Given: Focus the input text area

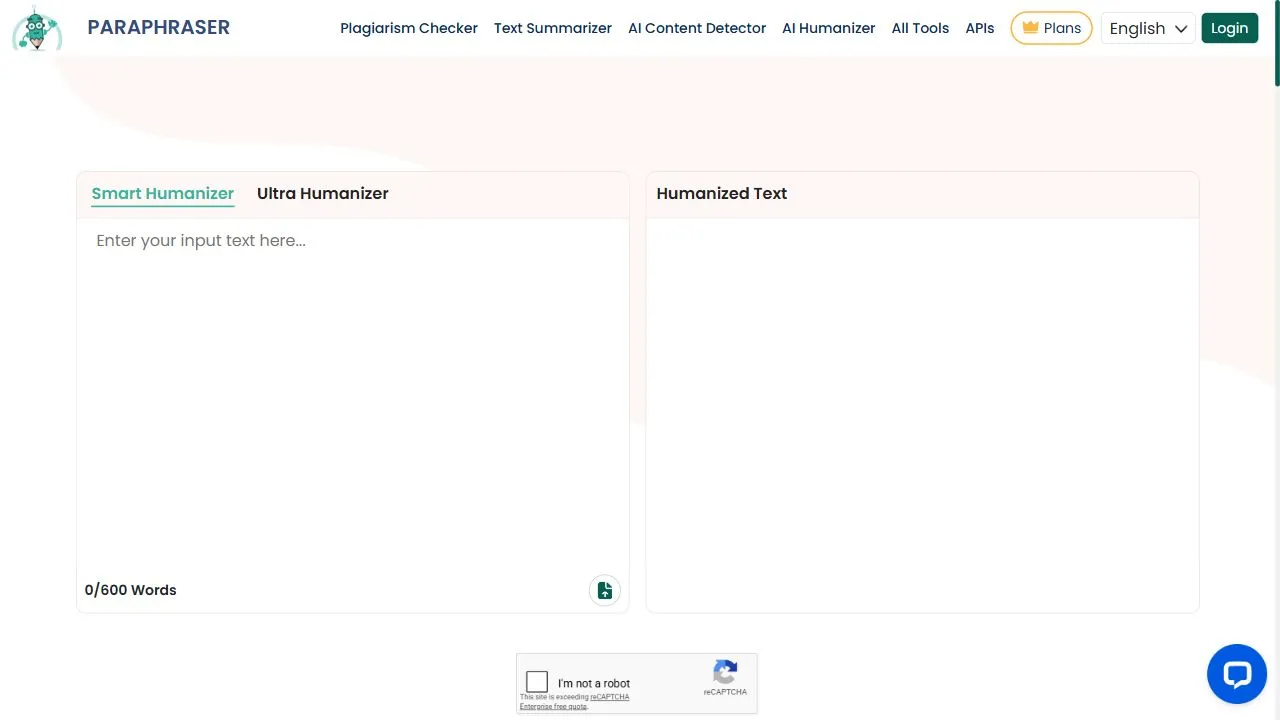Looking at the screenshot, I should 353,395.
